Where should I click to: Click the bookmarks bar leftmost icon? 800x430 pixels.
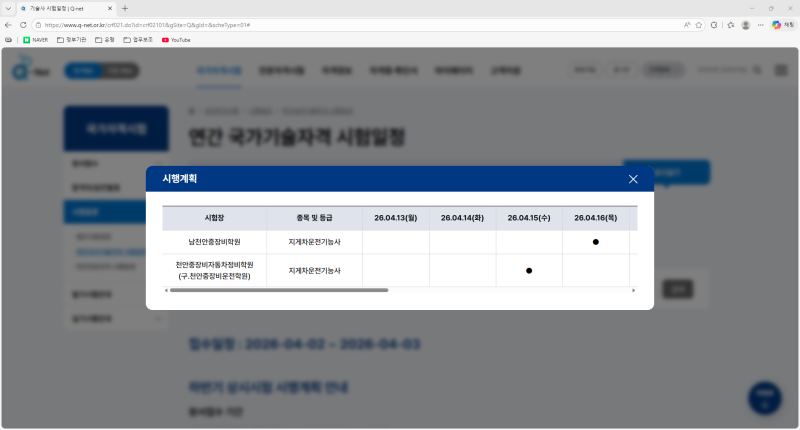pyautogui.click(x=9, y=40)
